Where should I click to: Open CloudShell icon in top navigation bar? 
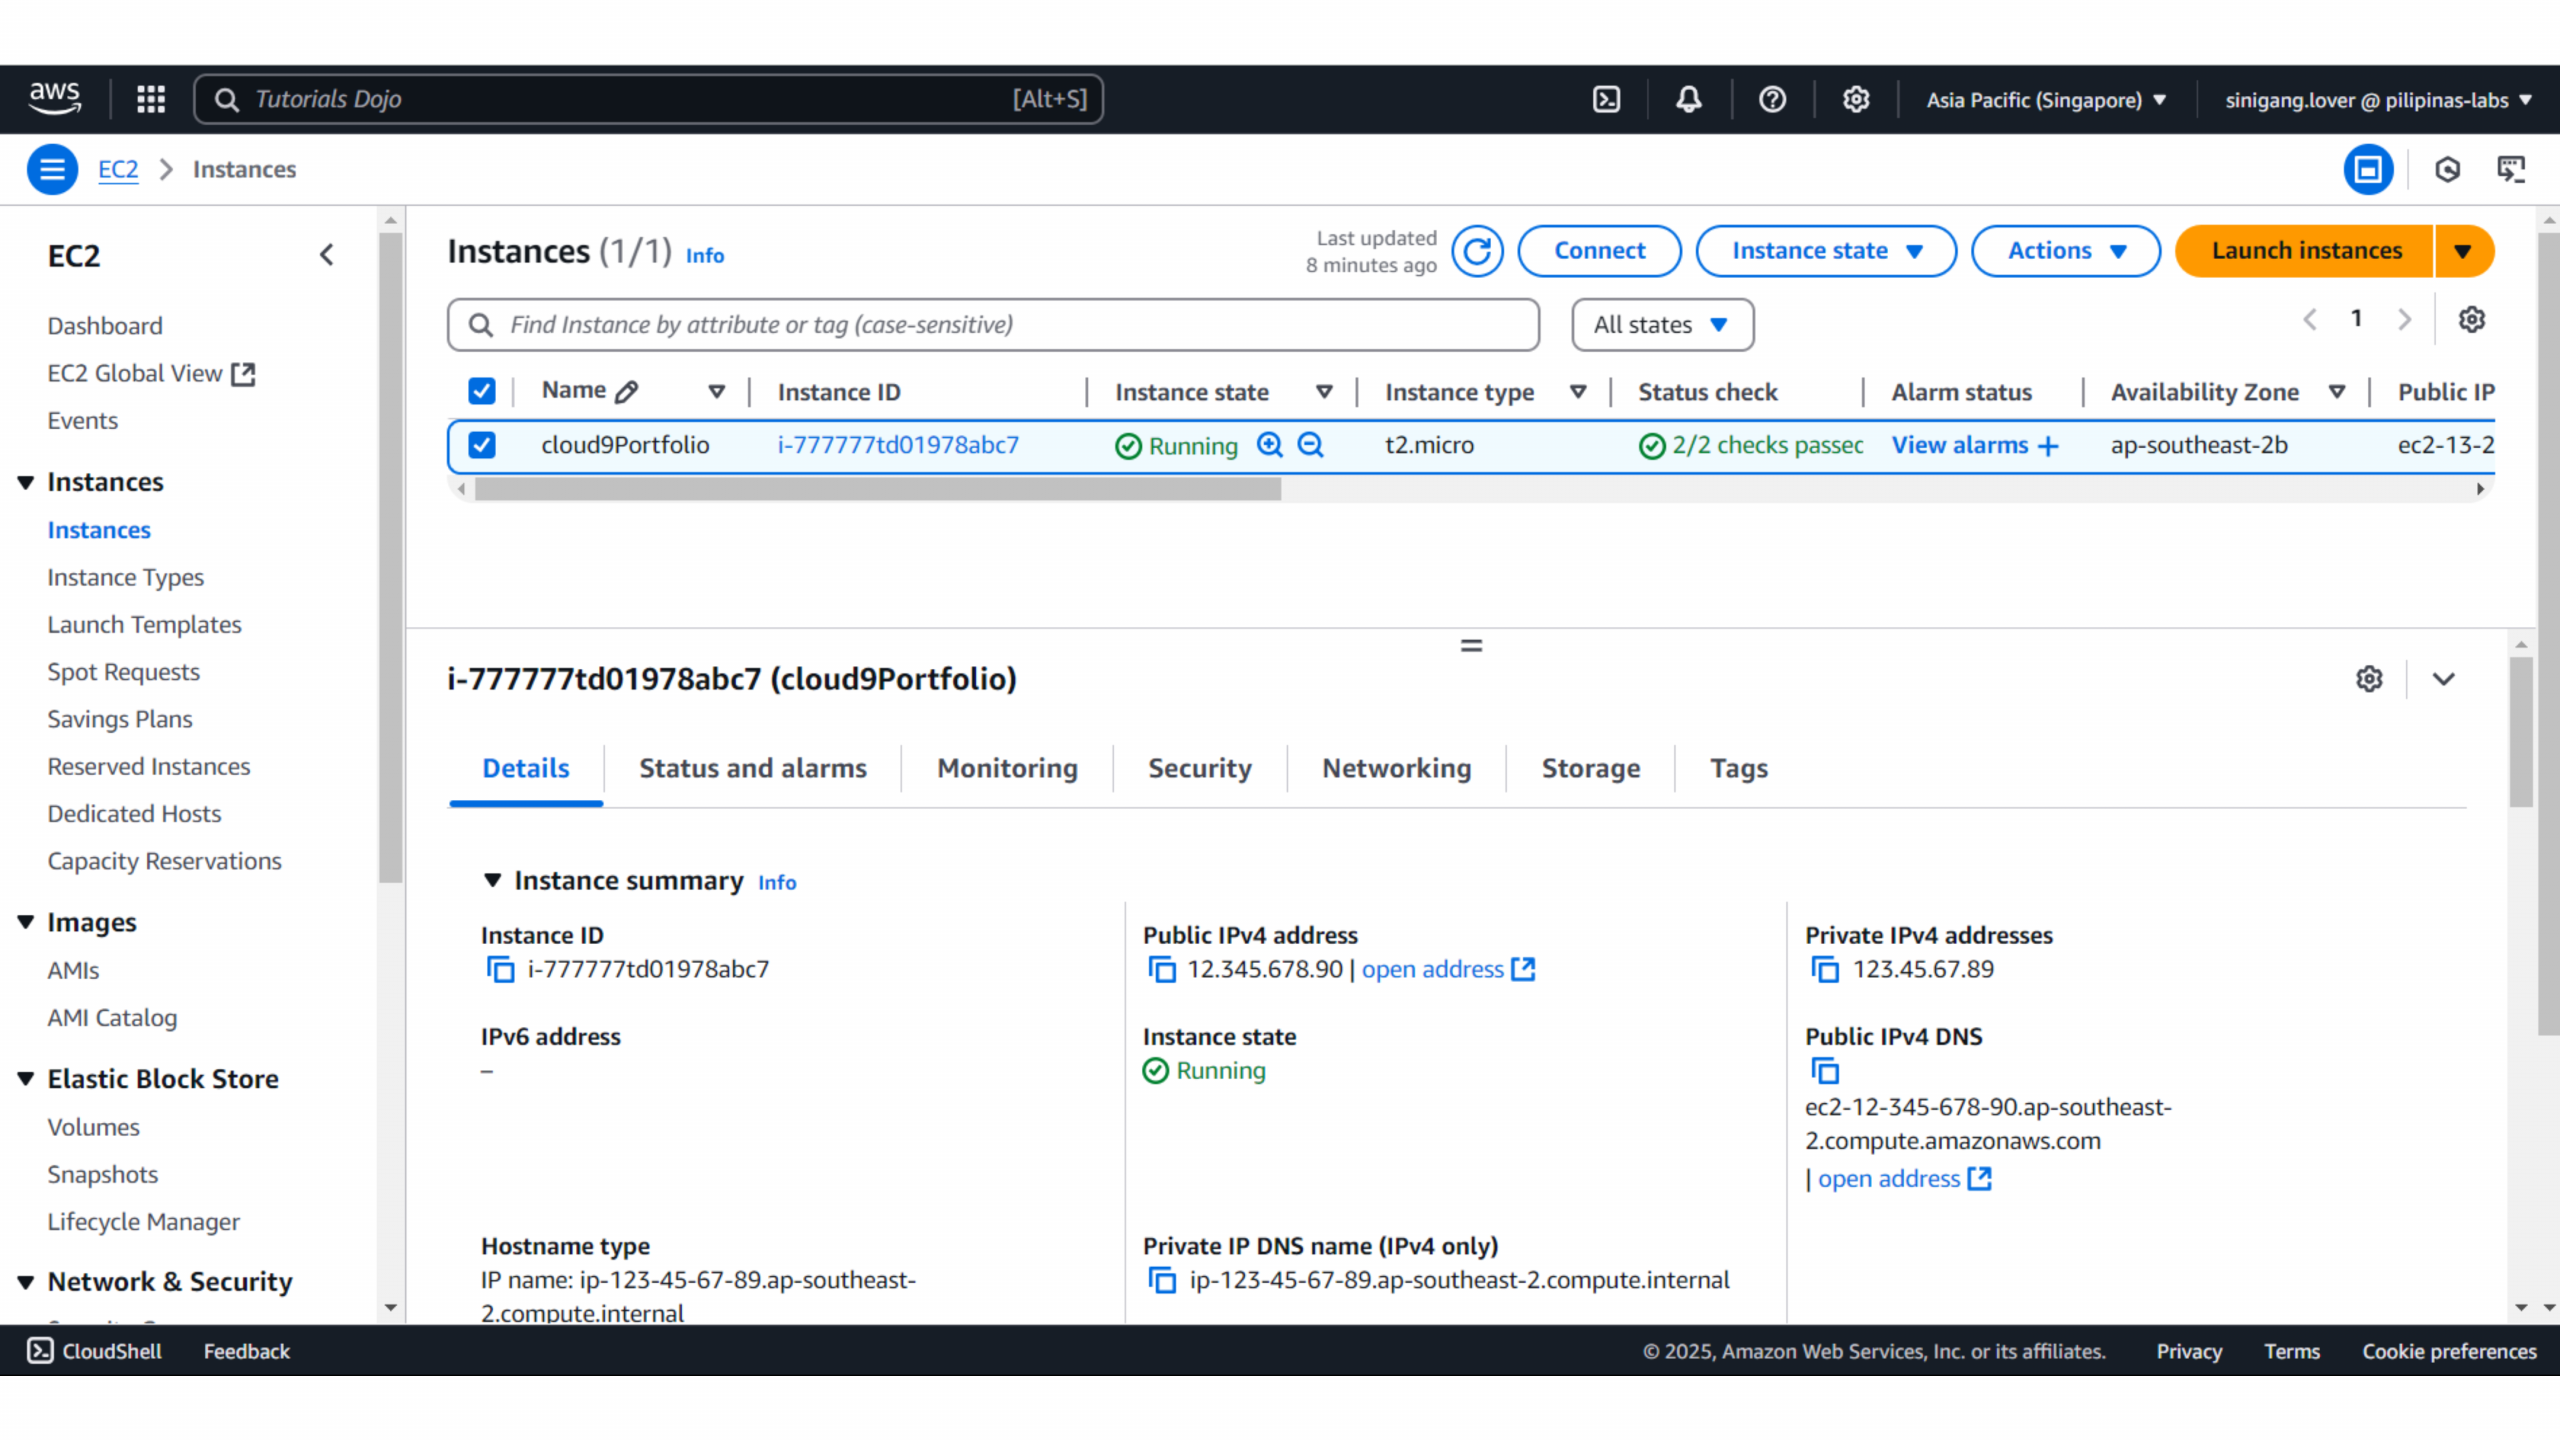(1606, 99)
